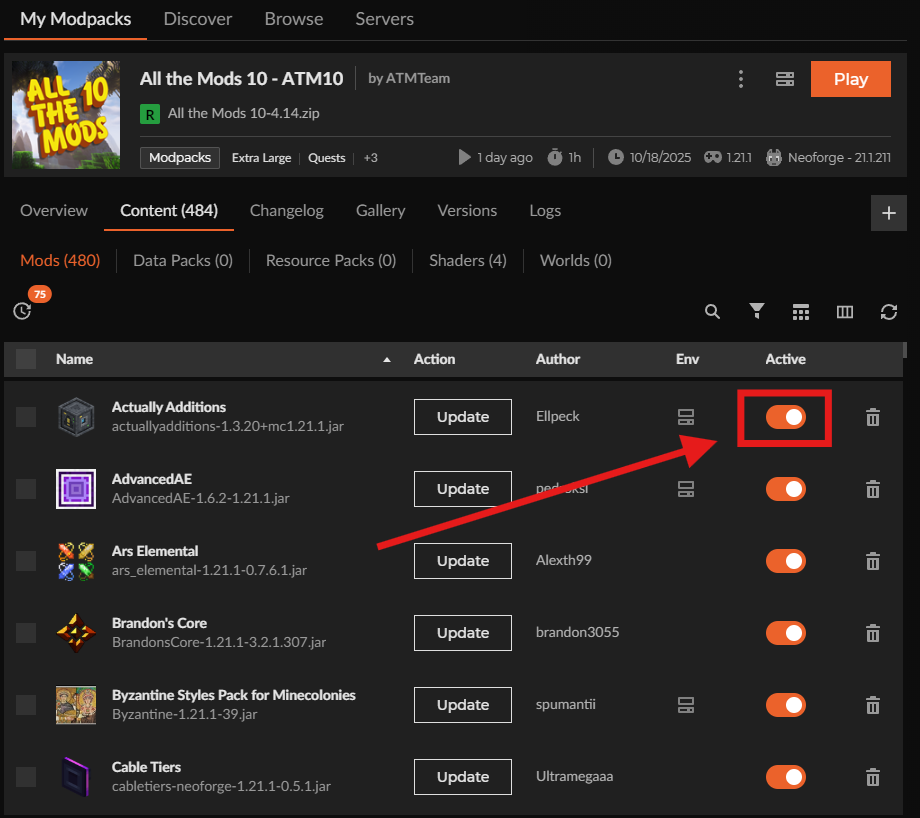Screen dimensions: 920x818
Task: Click the Modpacks category tag
Action: pos(180,158)
